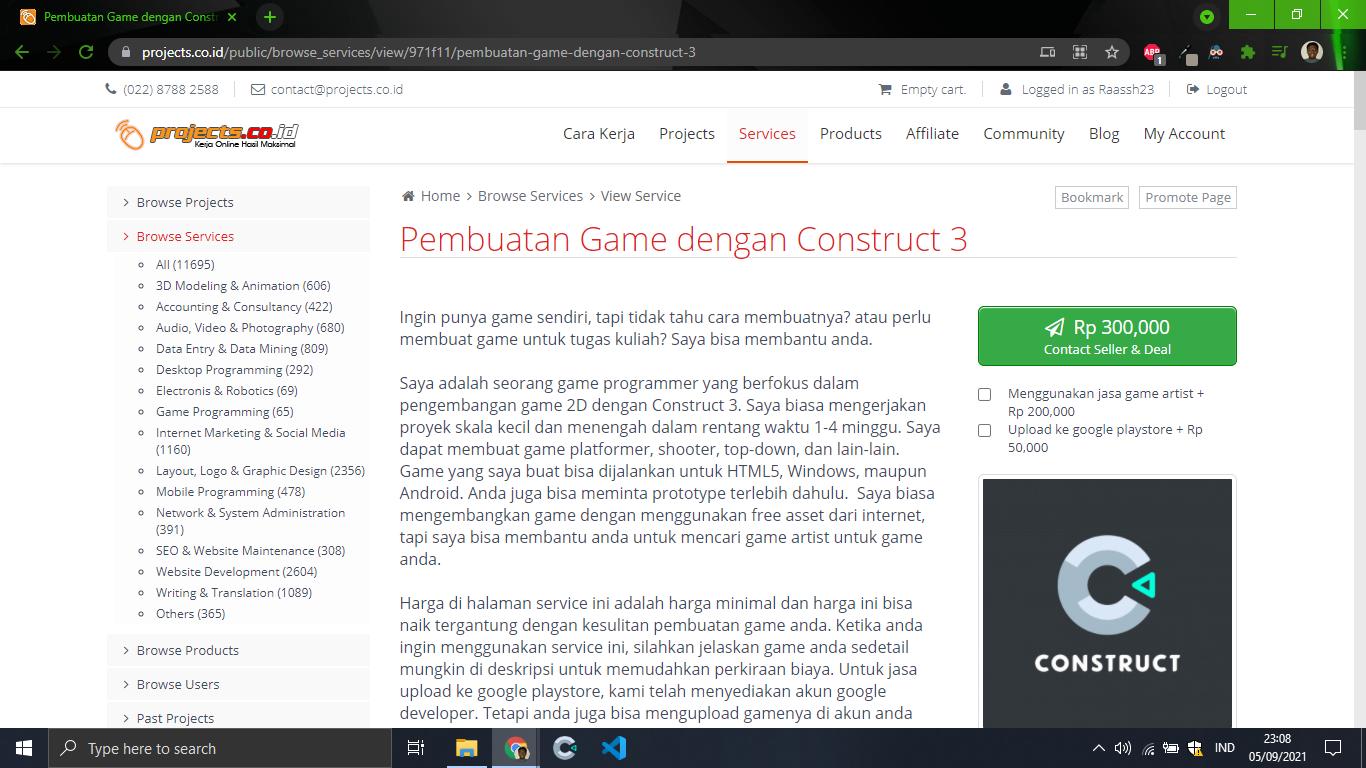This screenshot has height=768, width=1366.
Task: Switch to Construct app in the taskbar
Action: [x=565, y=748]
